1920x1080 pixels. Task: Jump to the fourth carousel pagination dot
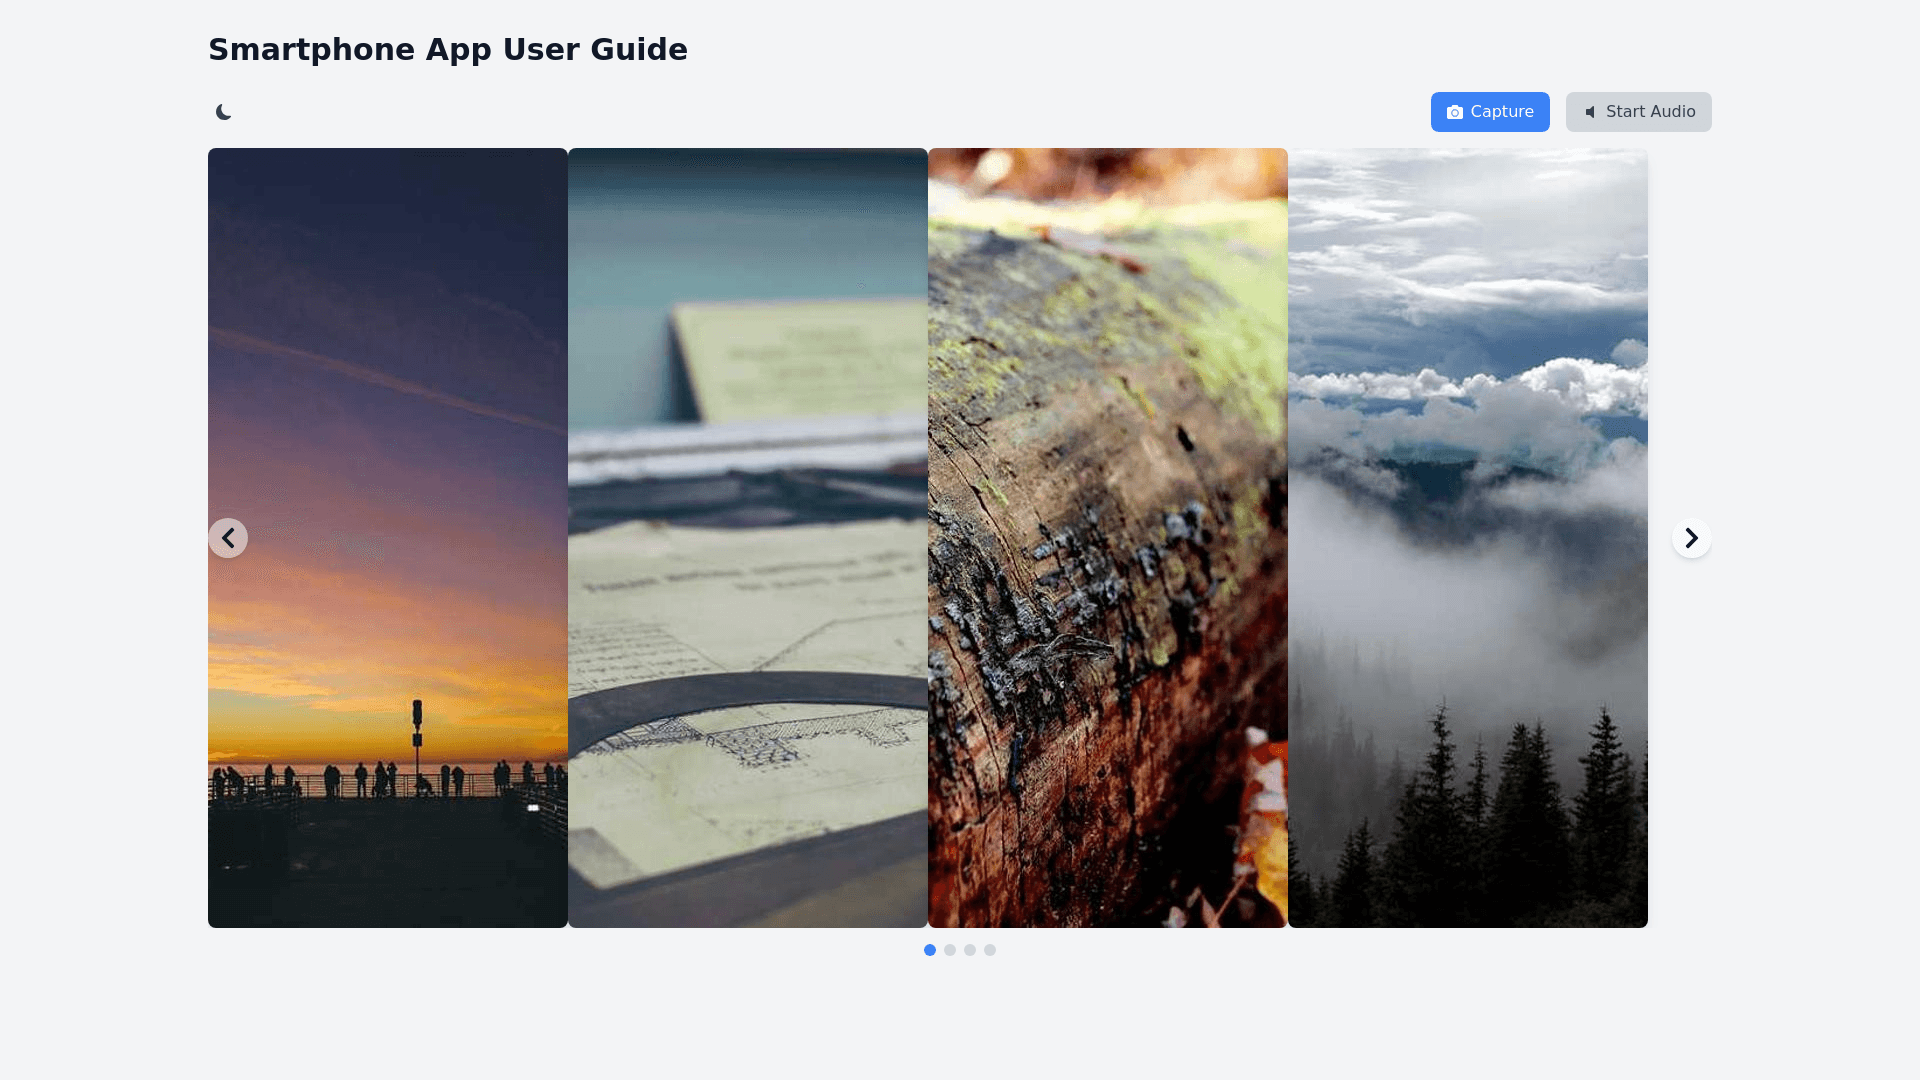[990, 950]
